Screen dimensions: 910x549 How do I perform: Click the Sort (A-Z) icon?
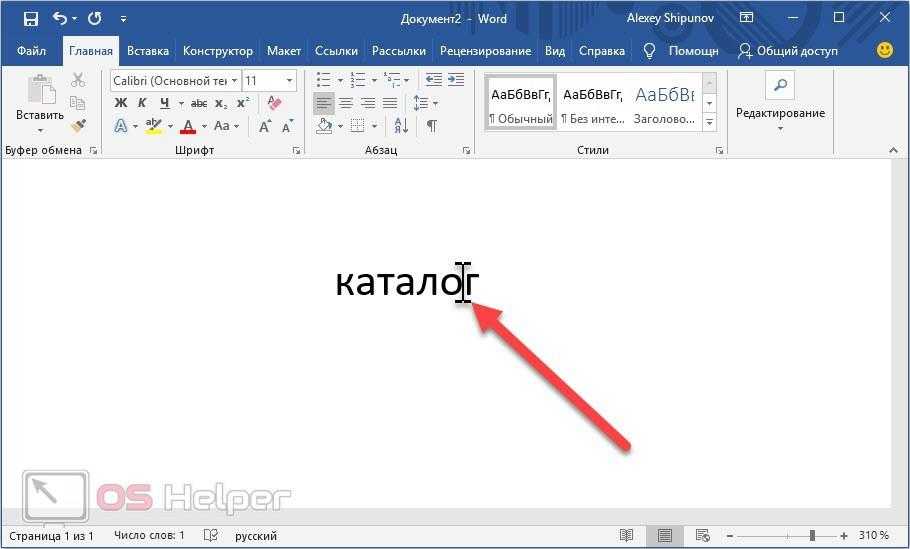pos(401,126)
